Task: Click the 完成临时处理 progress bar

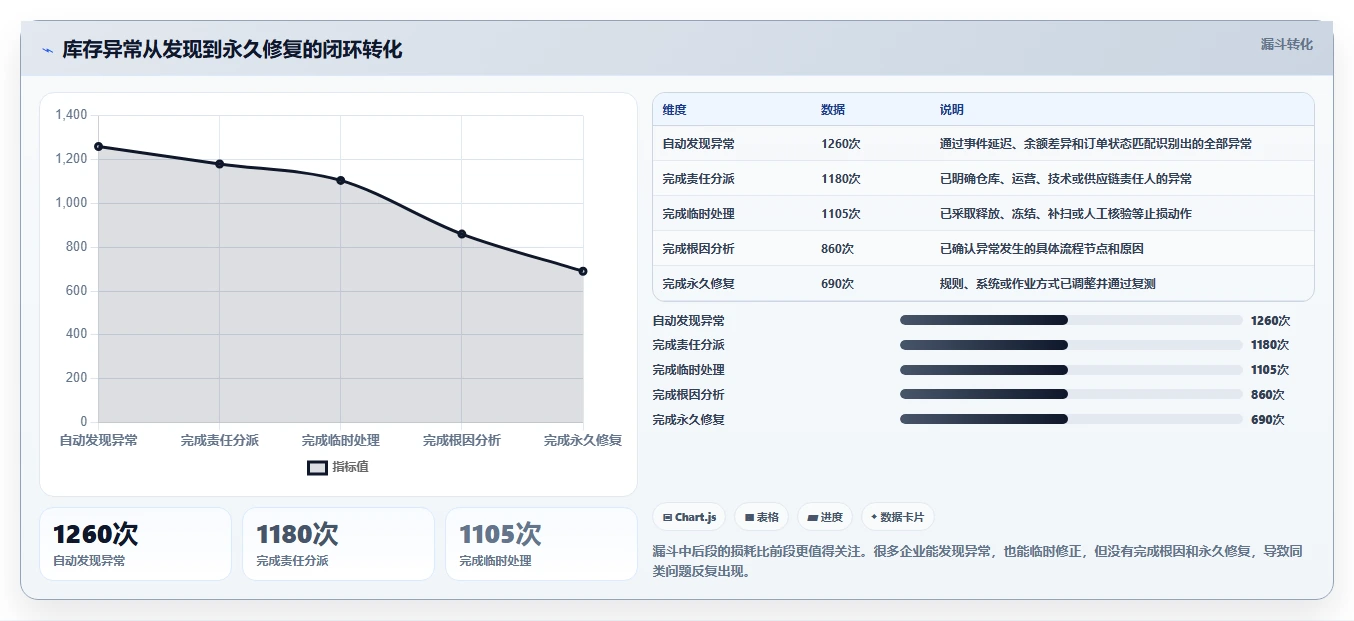Action: click(x=1071, y=370)
